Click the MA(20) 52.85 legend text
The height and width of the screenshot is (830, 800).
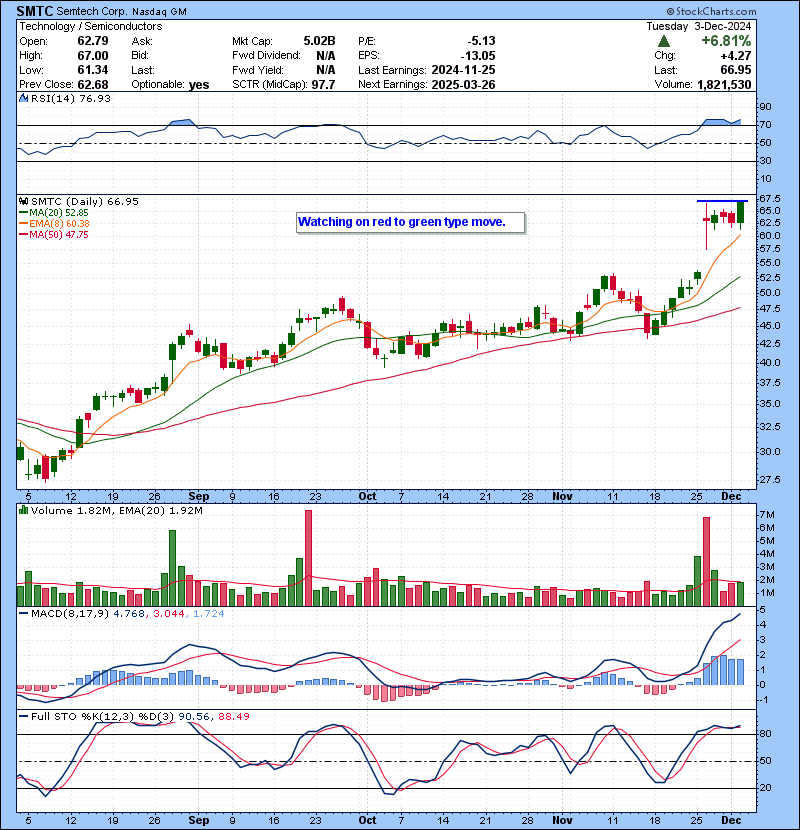click(59, 212)
